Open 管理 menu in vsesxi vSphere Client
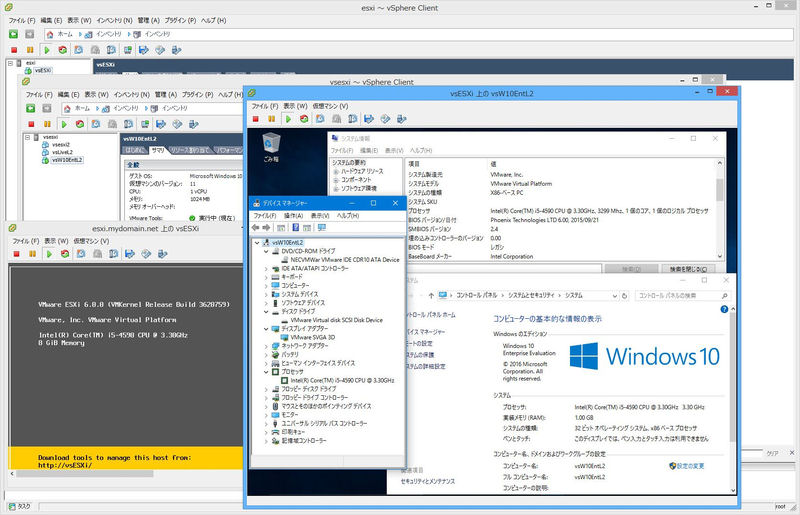800x515 pixels. coord(166,94)
